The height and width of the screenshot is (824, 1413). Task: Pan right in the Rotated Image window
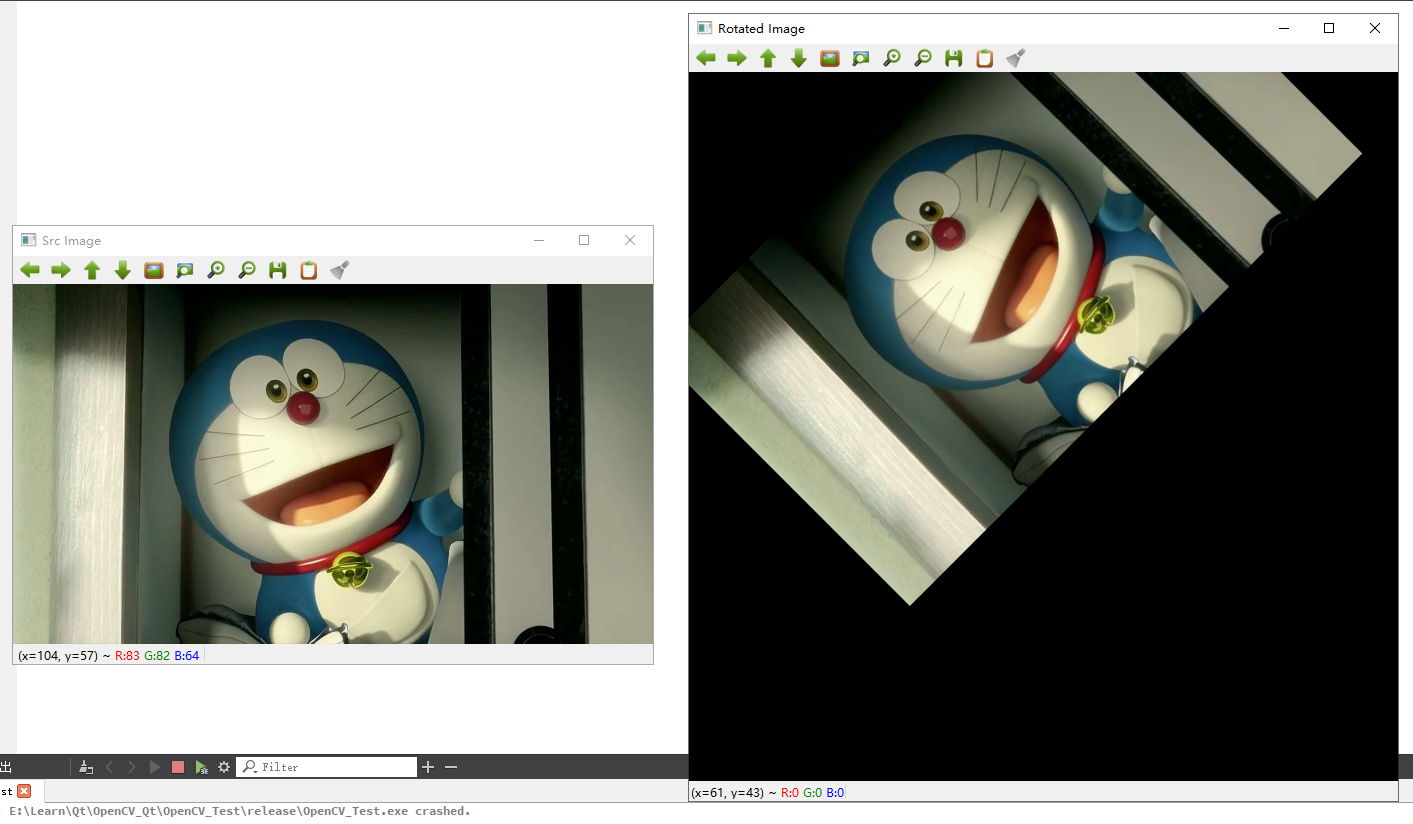coord(737,58)
